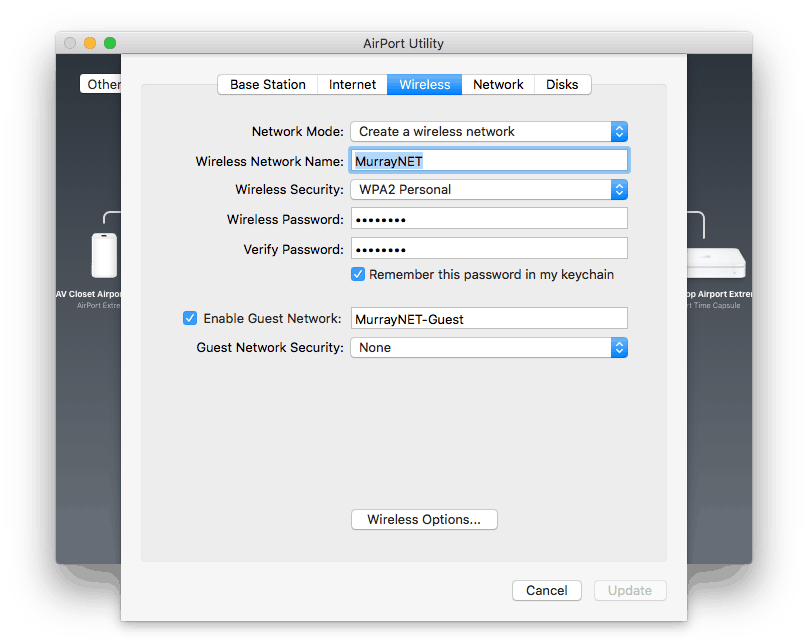Select the AirPort Time Capsule device icon
The width and height of the screenshot is (808, 644).
[x=716, y=263]
